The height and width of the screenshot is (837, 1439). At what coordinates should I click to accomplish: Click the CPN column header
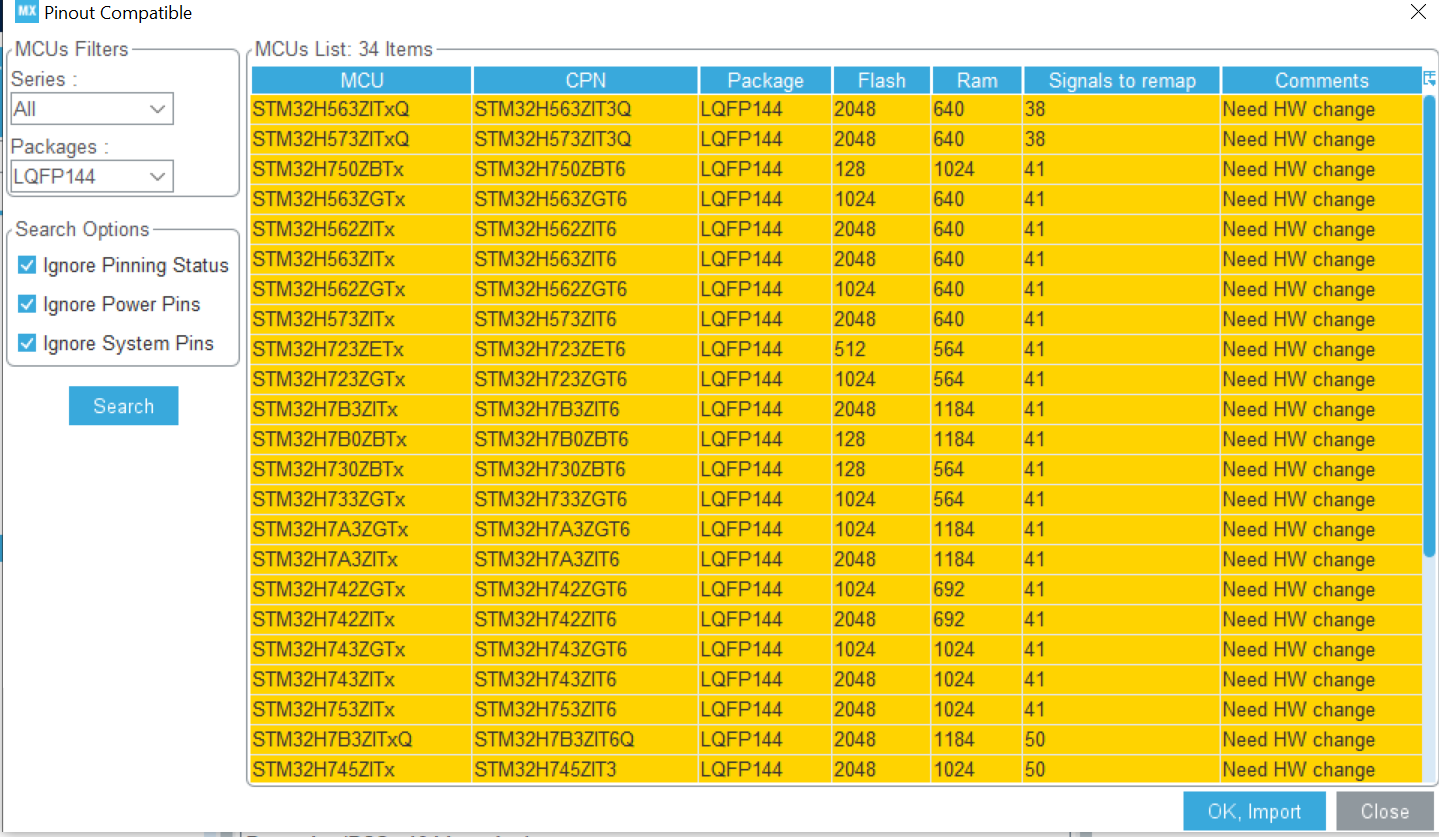(x=585, y=80)
